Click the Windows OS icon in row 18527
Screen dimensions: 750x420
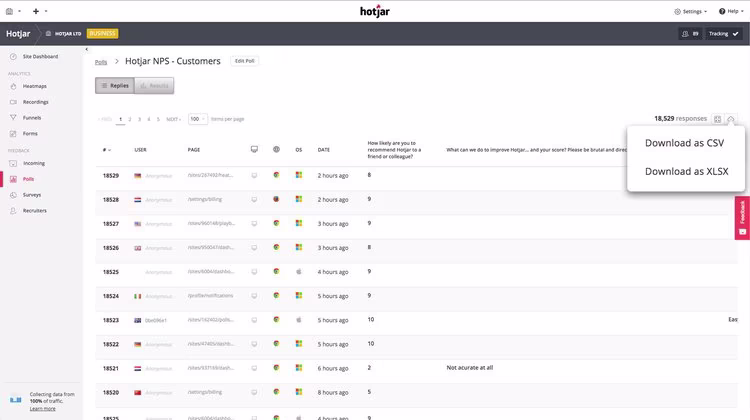(x=299, y=223)
